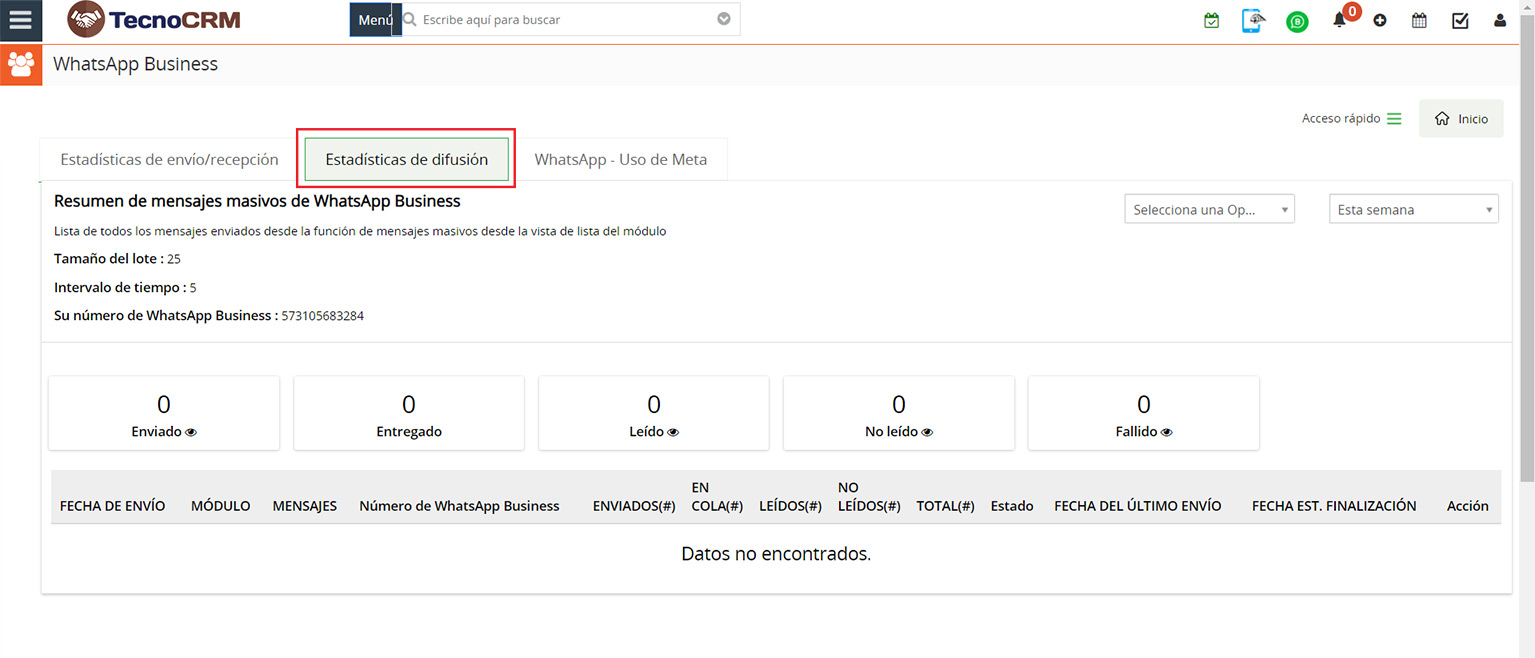Switch to Estadísticas de envío/recepción tab
The height and width of the screenshot is (658, 1535).
click(x=169, y=159)
